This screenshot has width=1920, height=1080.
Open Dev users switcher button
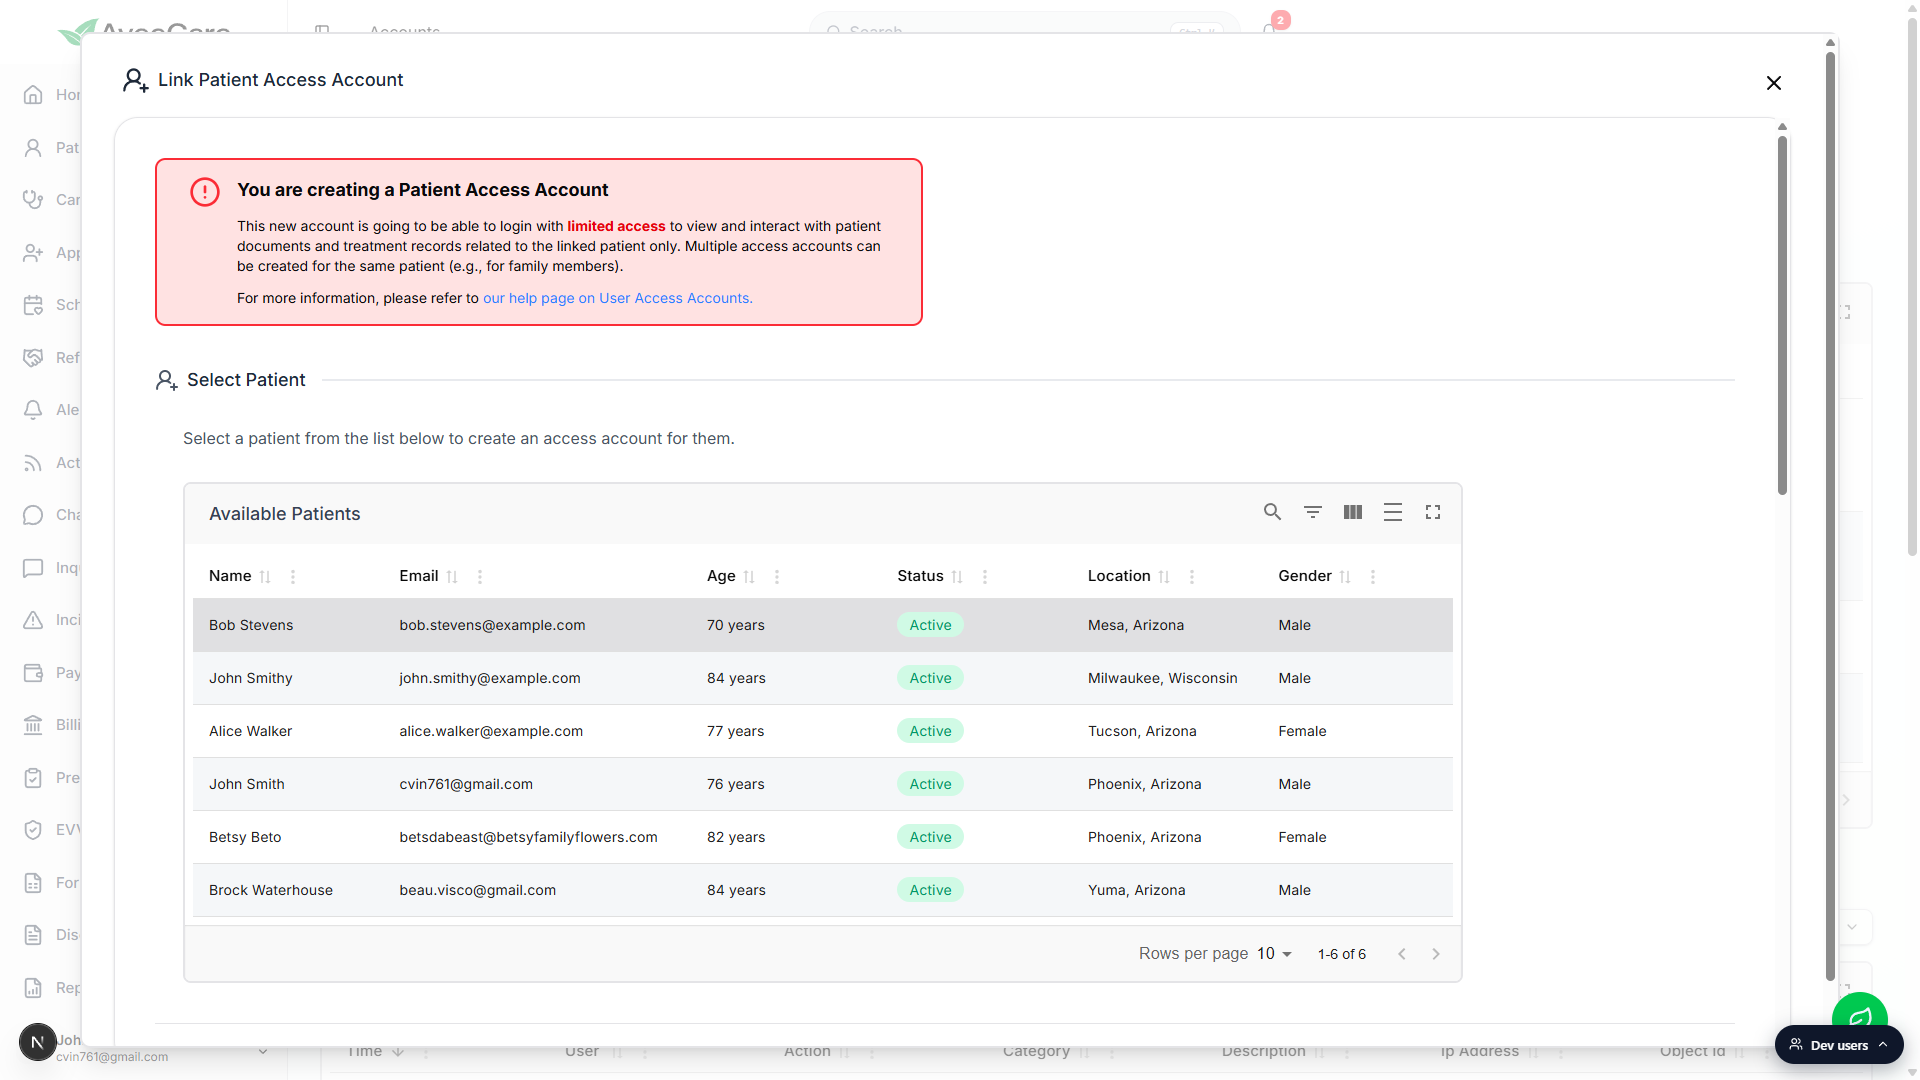1839,1045
